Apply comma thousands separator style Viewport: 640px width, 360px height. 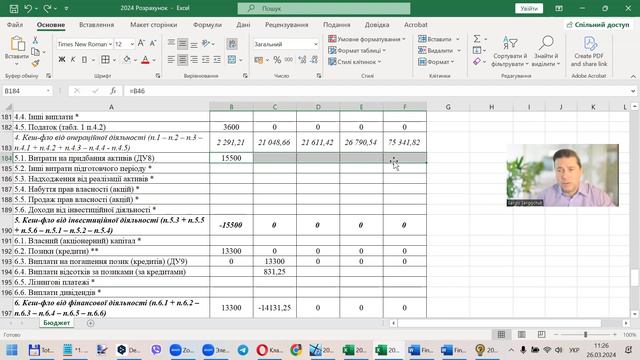pyautogui.click(x=289, y=60)
